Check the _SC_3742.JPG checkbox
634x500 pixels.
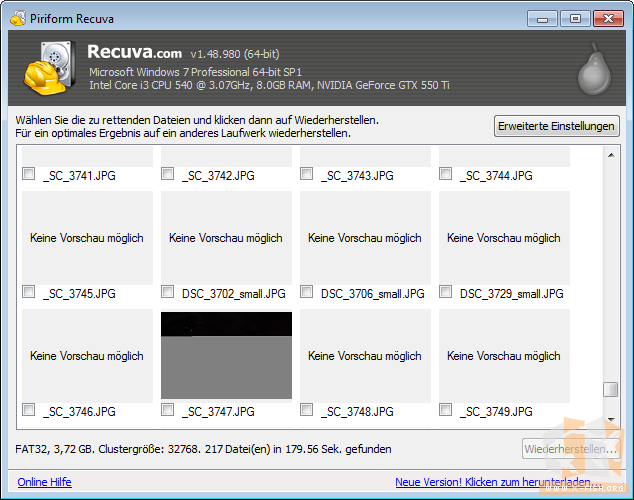(167, 174)
